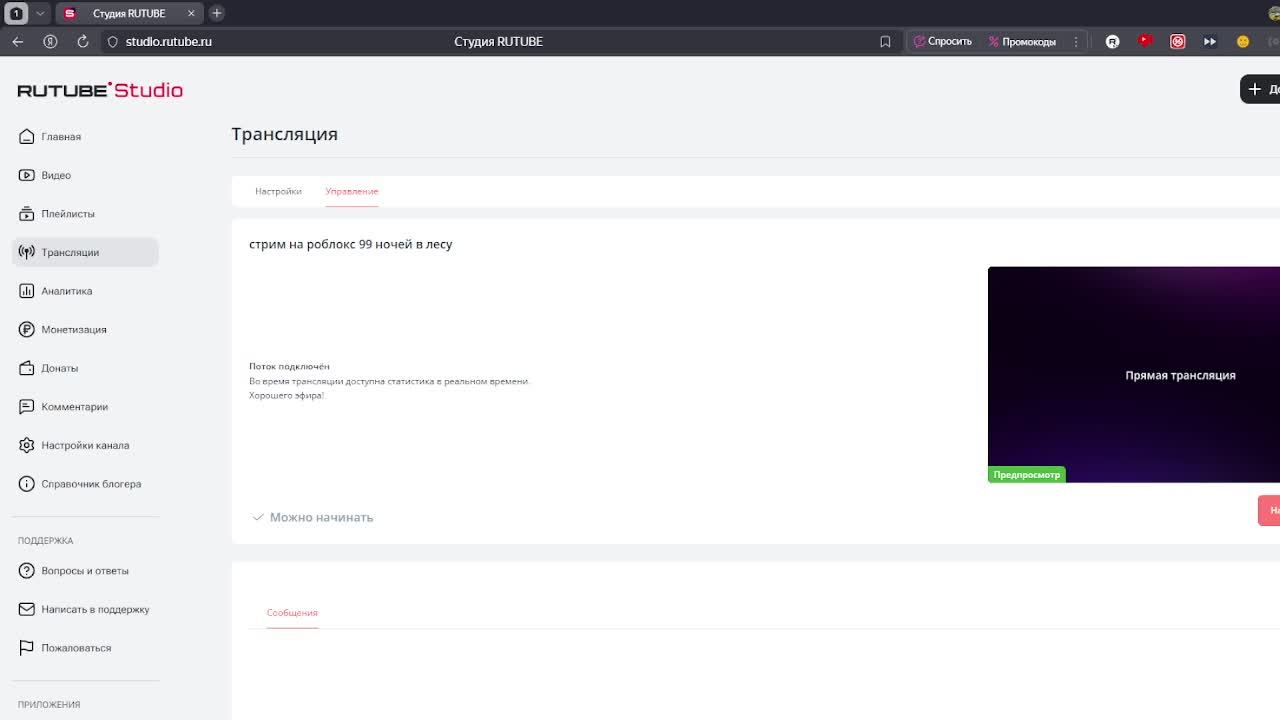Image resolution: width=1280 pixels, height=720 pixels.
Task: Reload the page with refresh icon
Action: coord(83,41)
